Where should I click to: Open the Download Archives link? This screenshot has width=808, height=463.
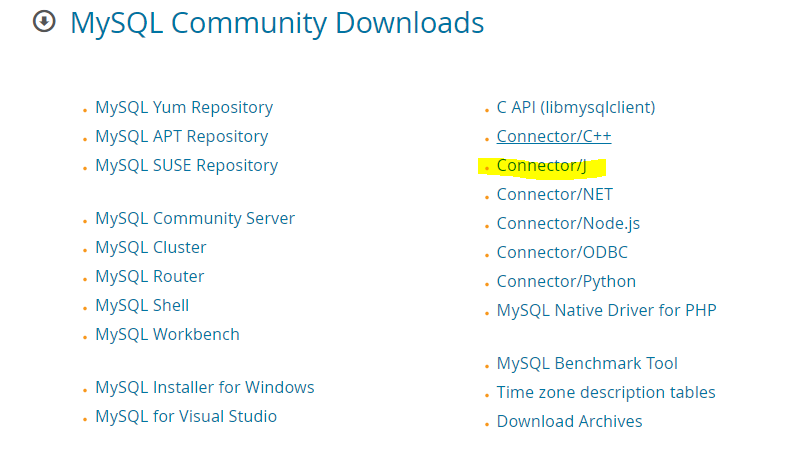(569, 421)
